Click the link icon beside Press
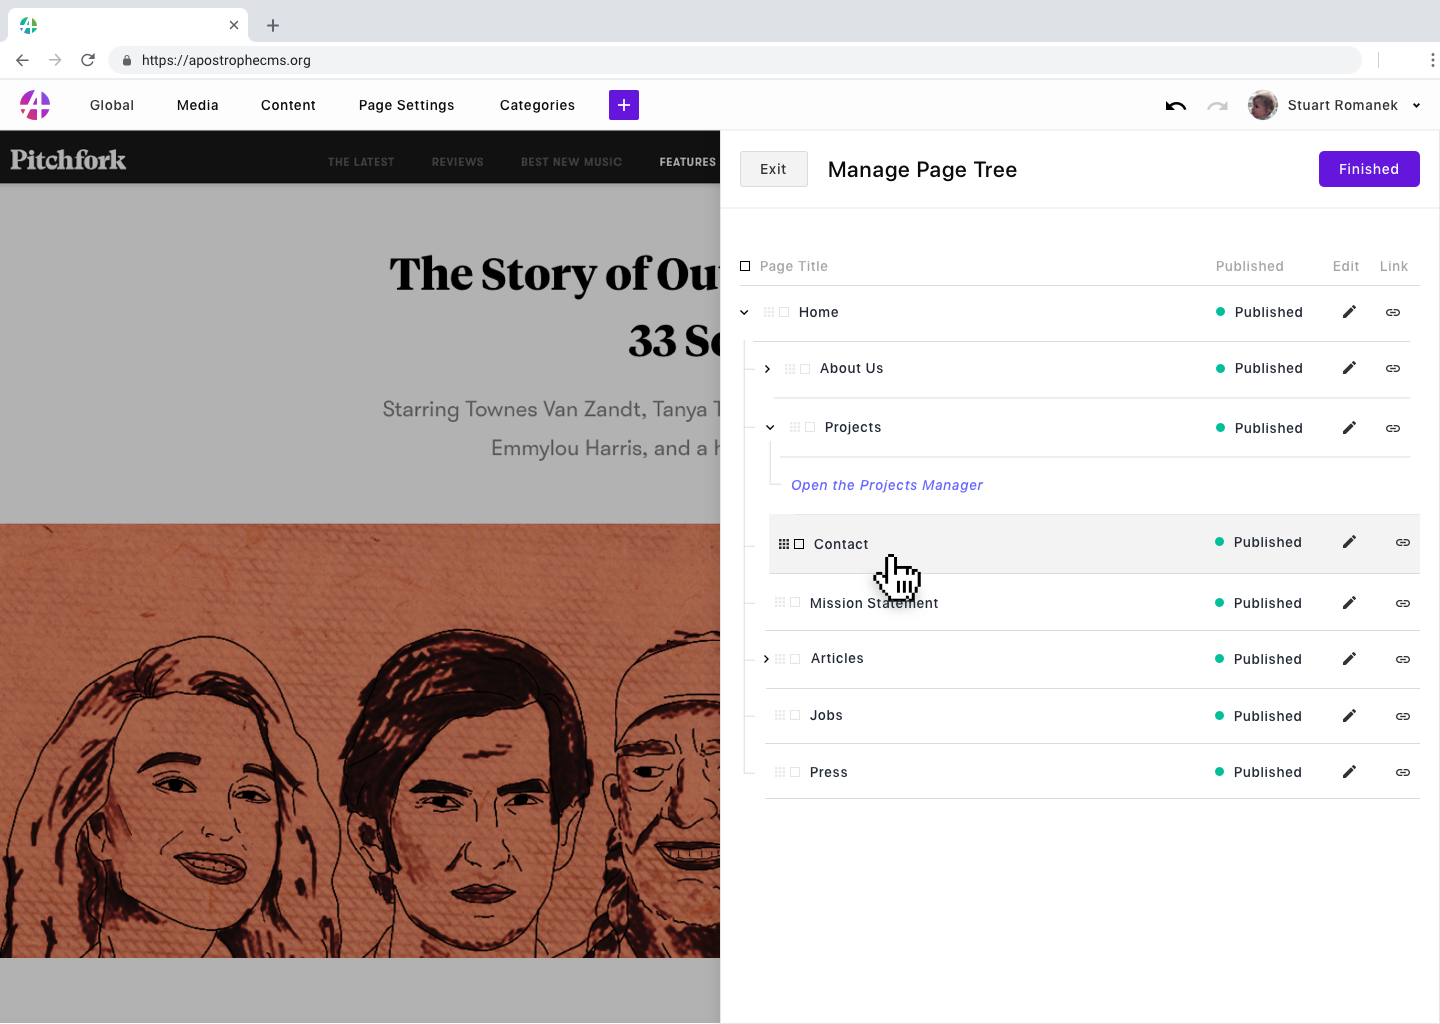1440x1024 pixels. pos(1402,771)
